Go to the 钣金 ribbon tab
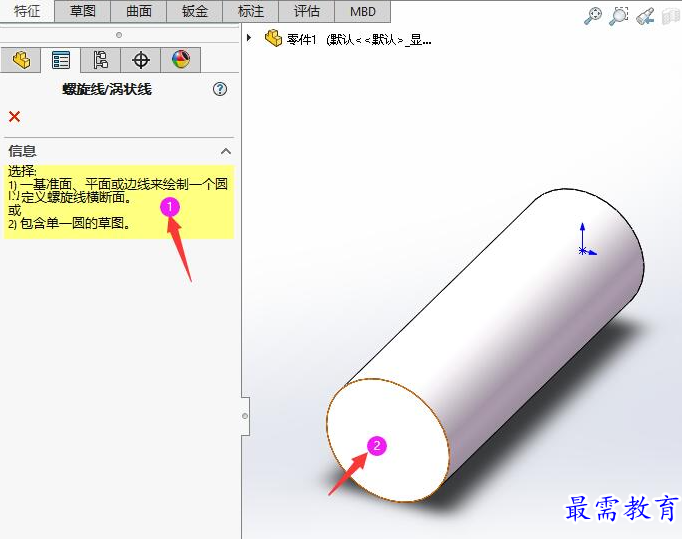Screen dimensions: 687x540 point(195,11)
